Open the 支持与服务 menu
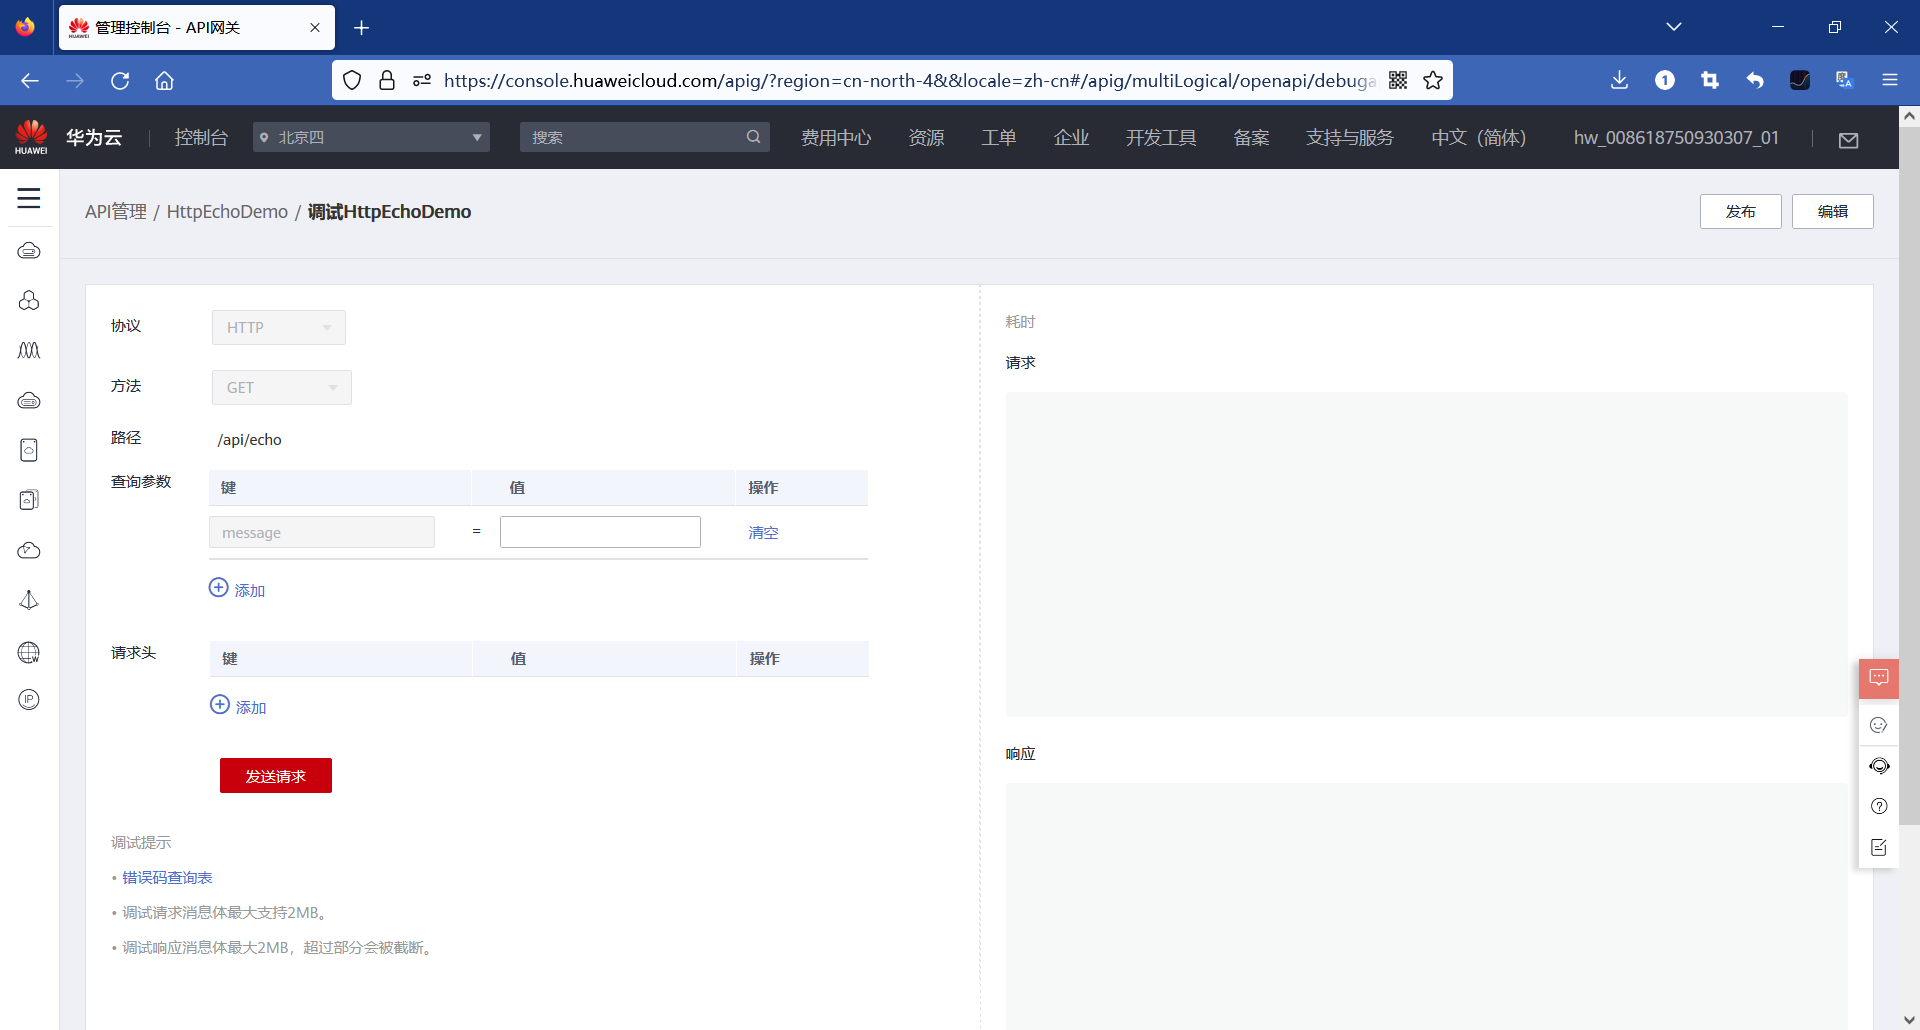 pyautogui.click(x=1350, y=137)
